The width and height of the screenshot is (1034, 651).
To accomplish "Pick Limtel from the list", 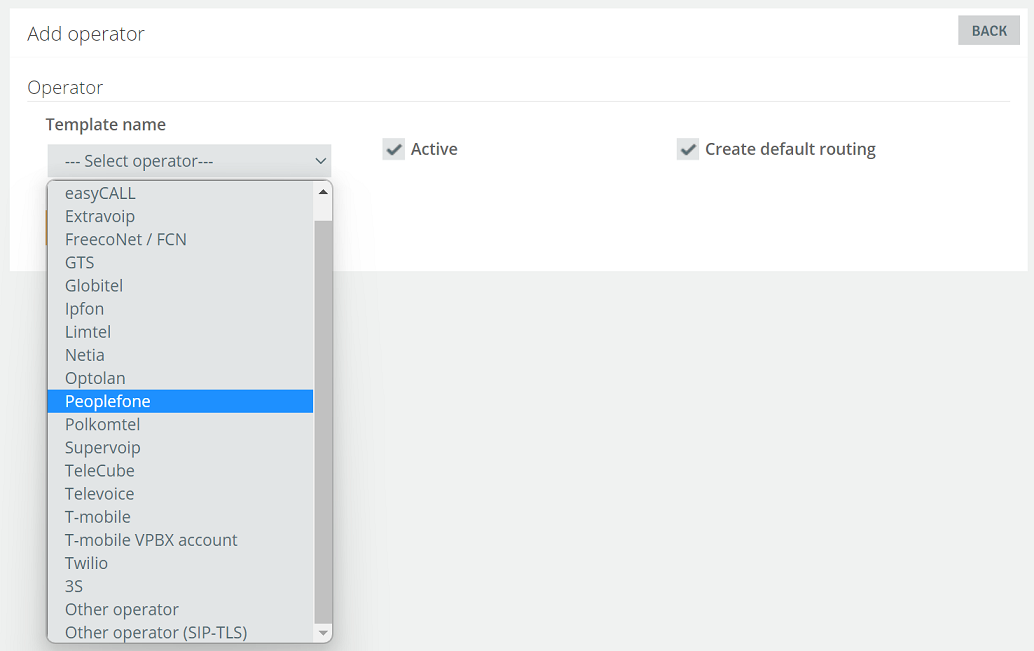I will pyautogui.click(x=180, y=332).
